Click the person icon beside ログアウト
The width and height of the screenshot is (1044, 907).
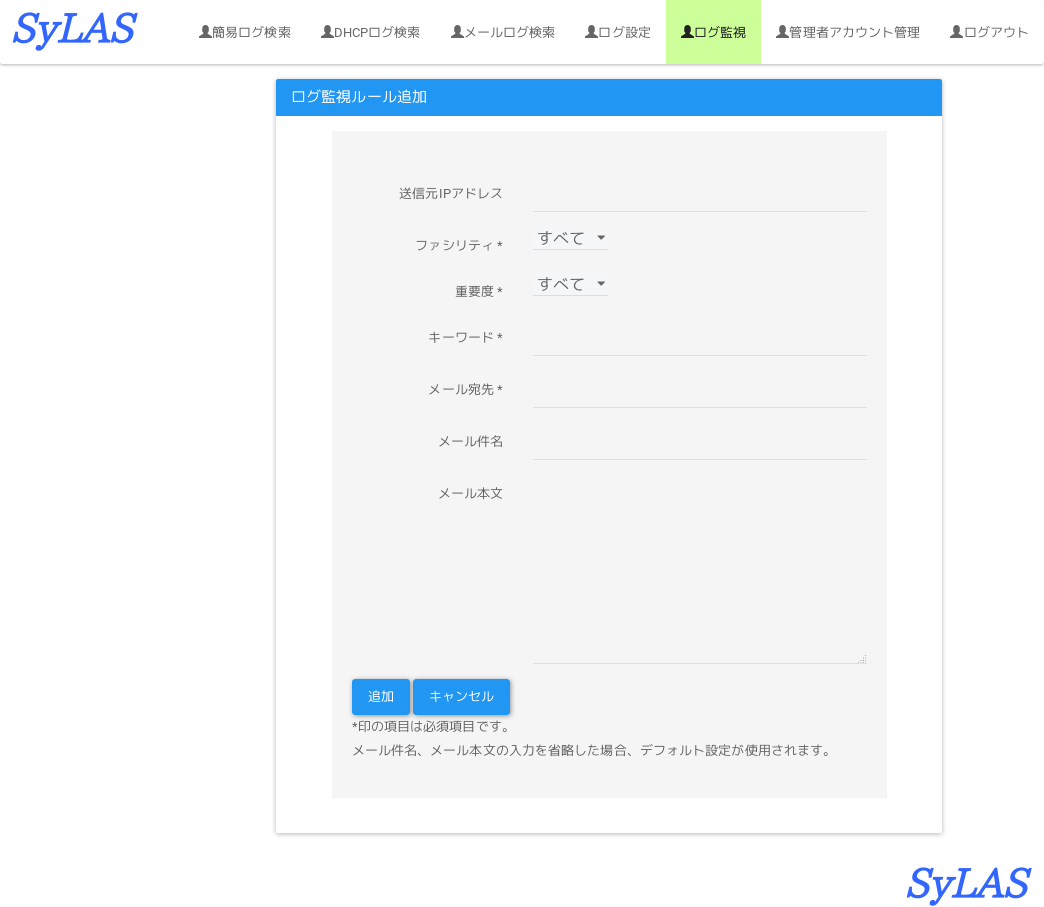click(x=956, y=31)
